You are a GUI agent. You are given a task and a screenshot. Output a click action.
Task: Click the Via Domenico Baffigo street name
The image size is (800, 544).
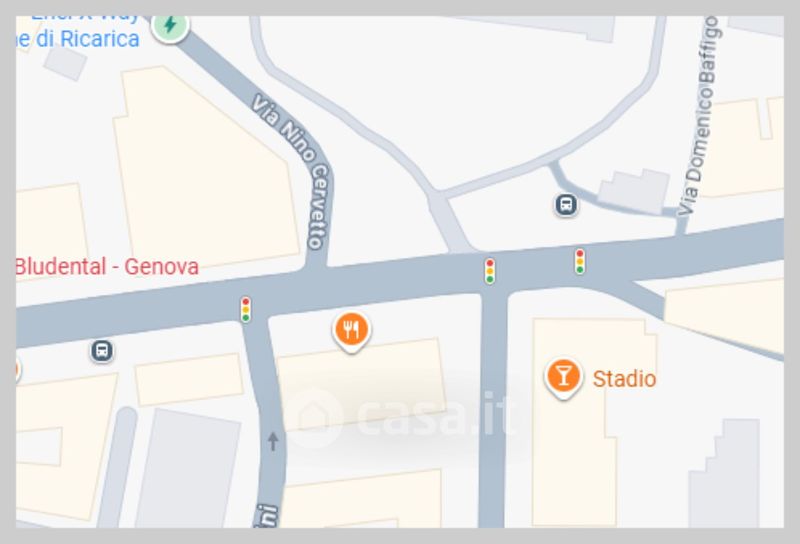click(x=699, y=115)
